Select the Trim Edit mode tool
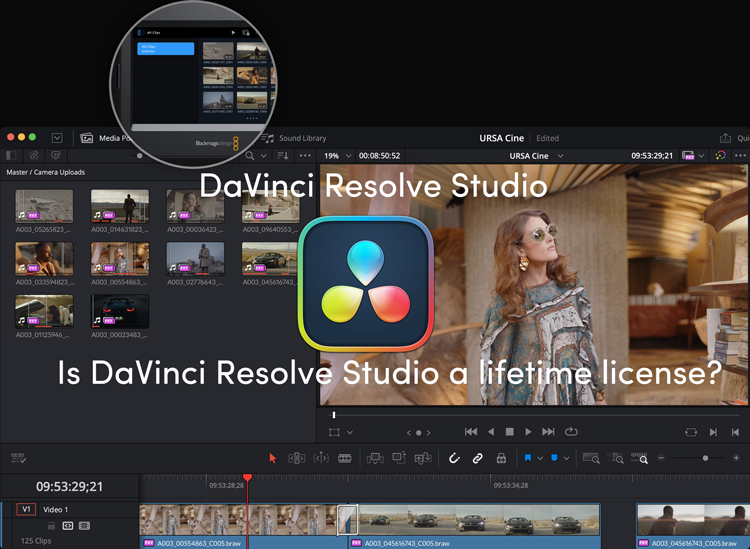 point(297,458)
